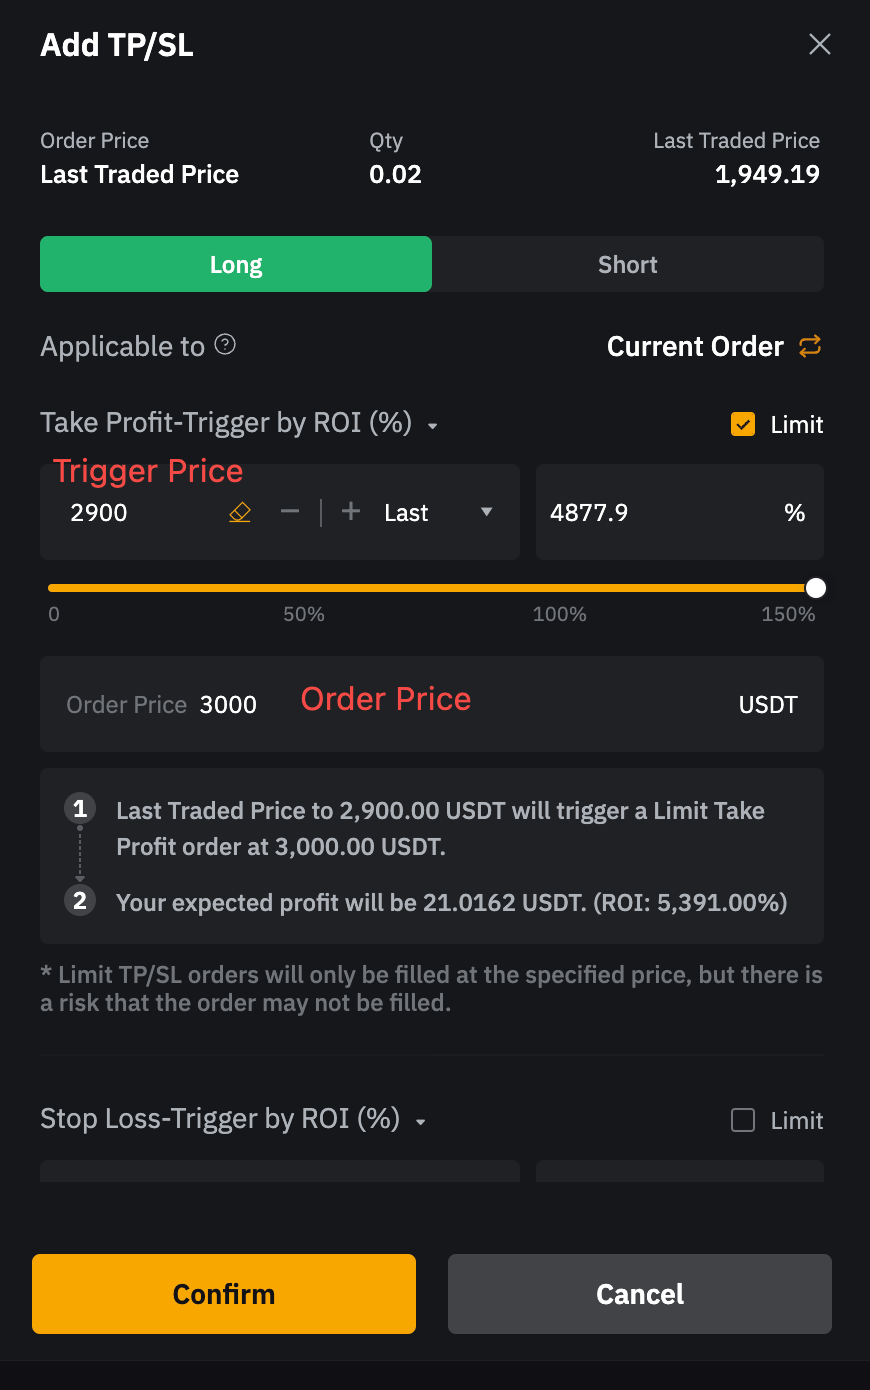
Task: Click the Current Order switch arrows icon
Action: (810, 346)
